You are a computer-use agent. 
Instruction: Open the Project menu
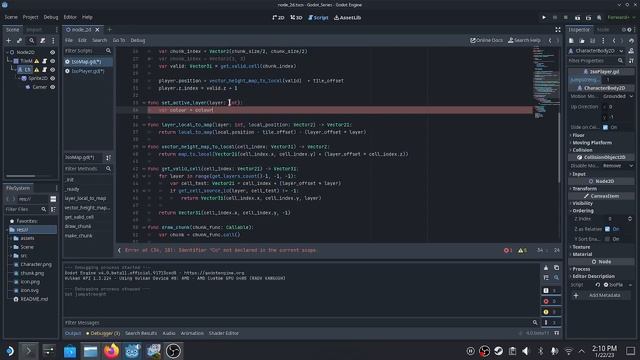point(31,17)
